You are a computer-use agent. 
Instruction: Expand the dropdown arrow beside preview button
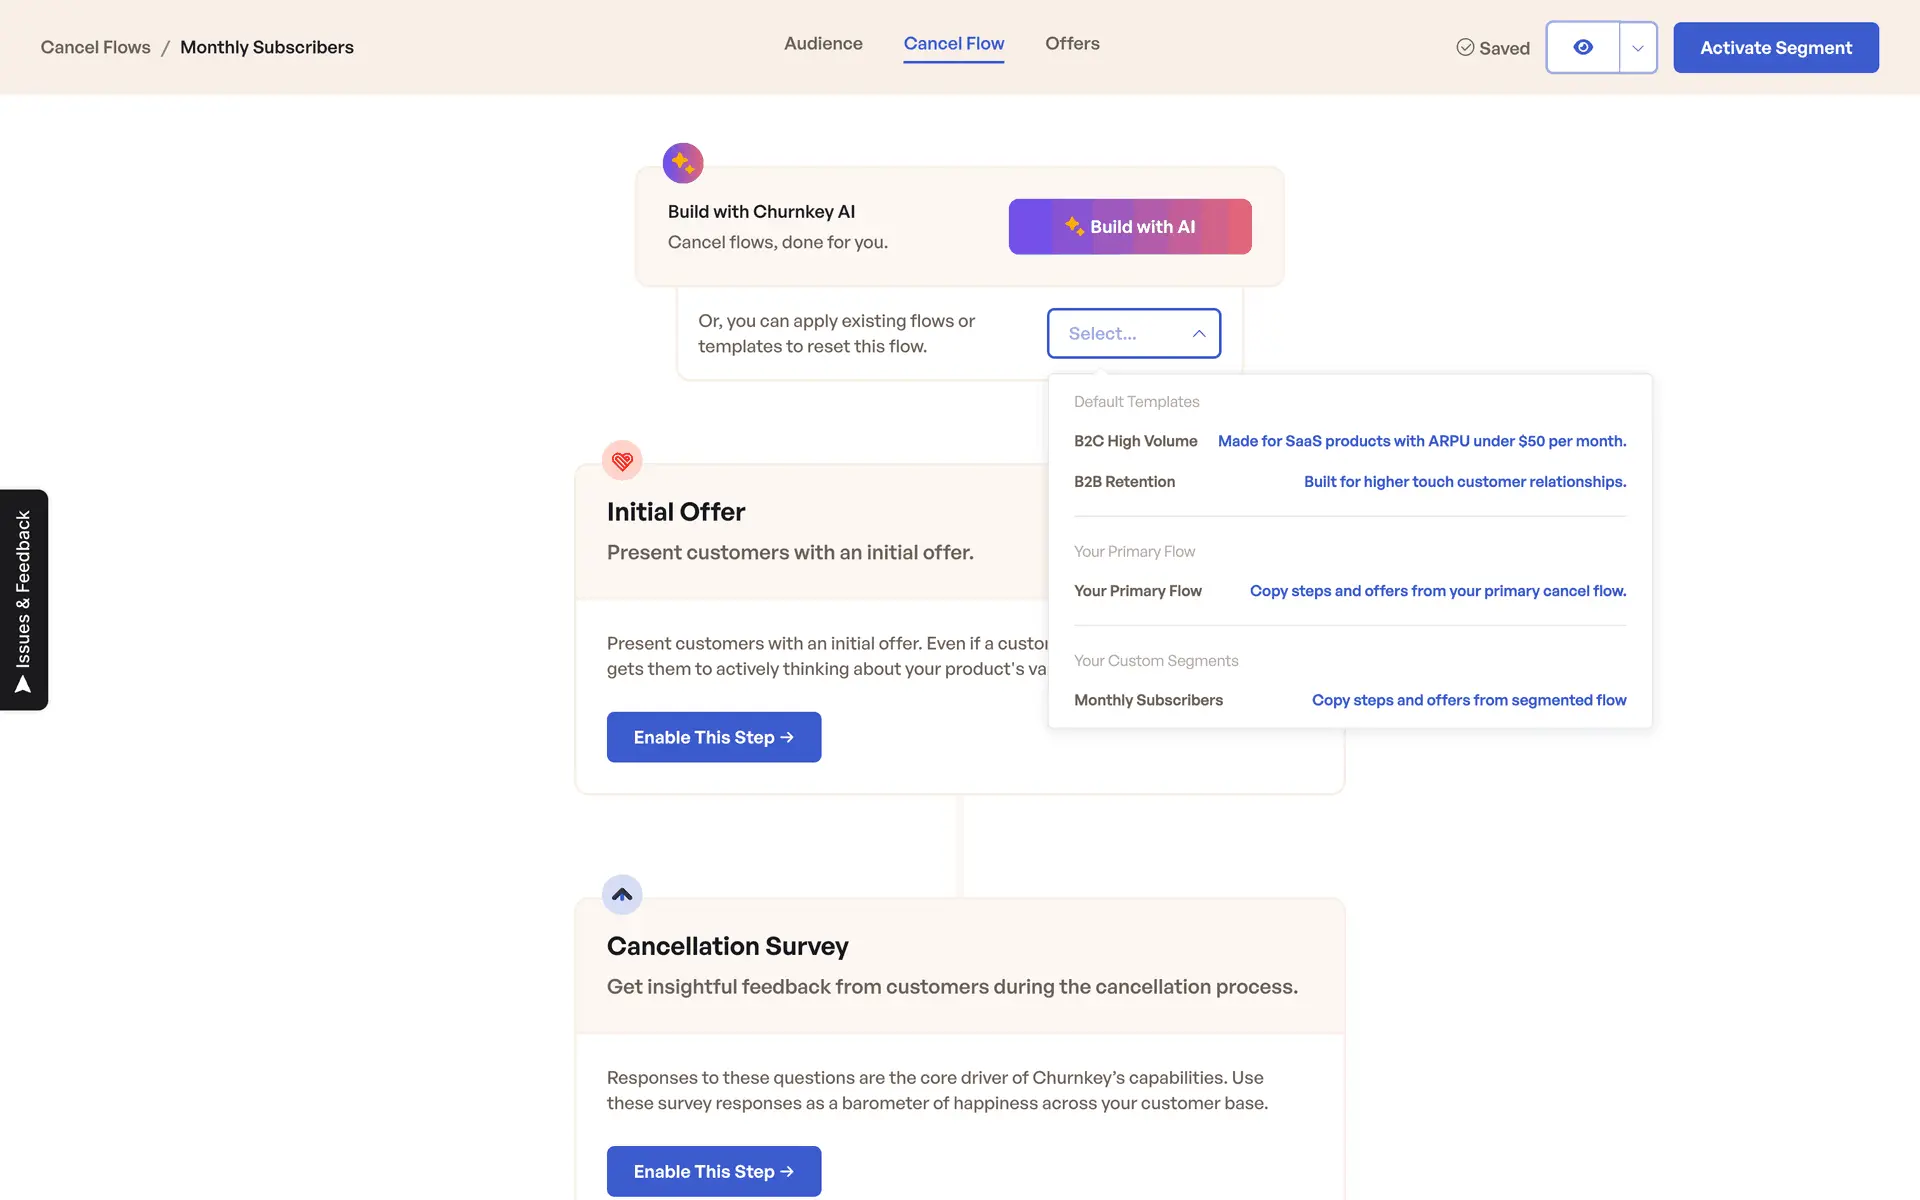tap(1638, 48)
